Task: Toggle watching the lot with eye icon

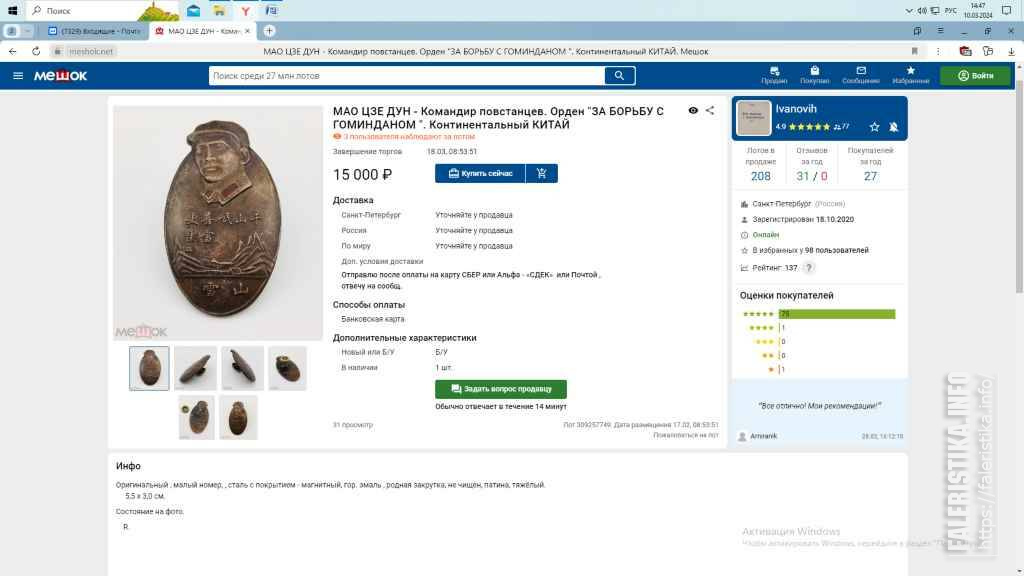Action: point(693,110)
